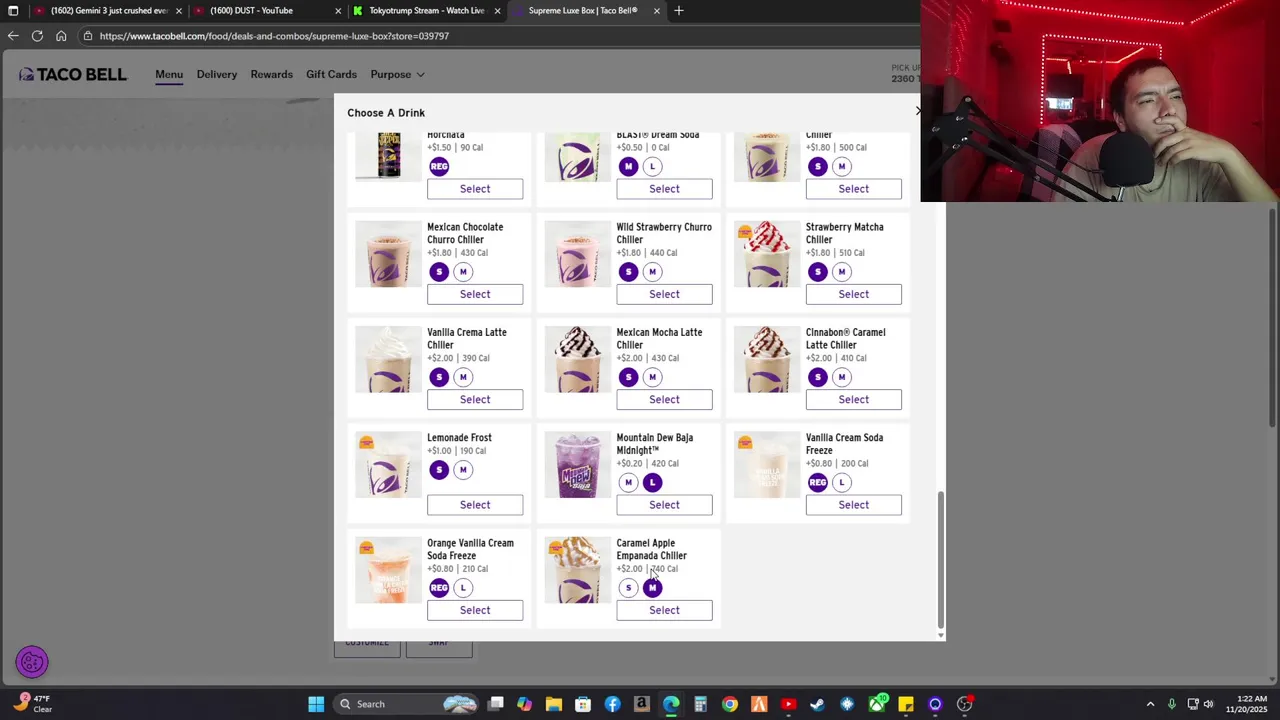Screen dimensions: 1280x720
Task: Choose size L for Vanilla Cream Soda Freeze
Action: click(x=842, y=483)
